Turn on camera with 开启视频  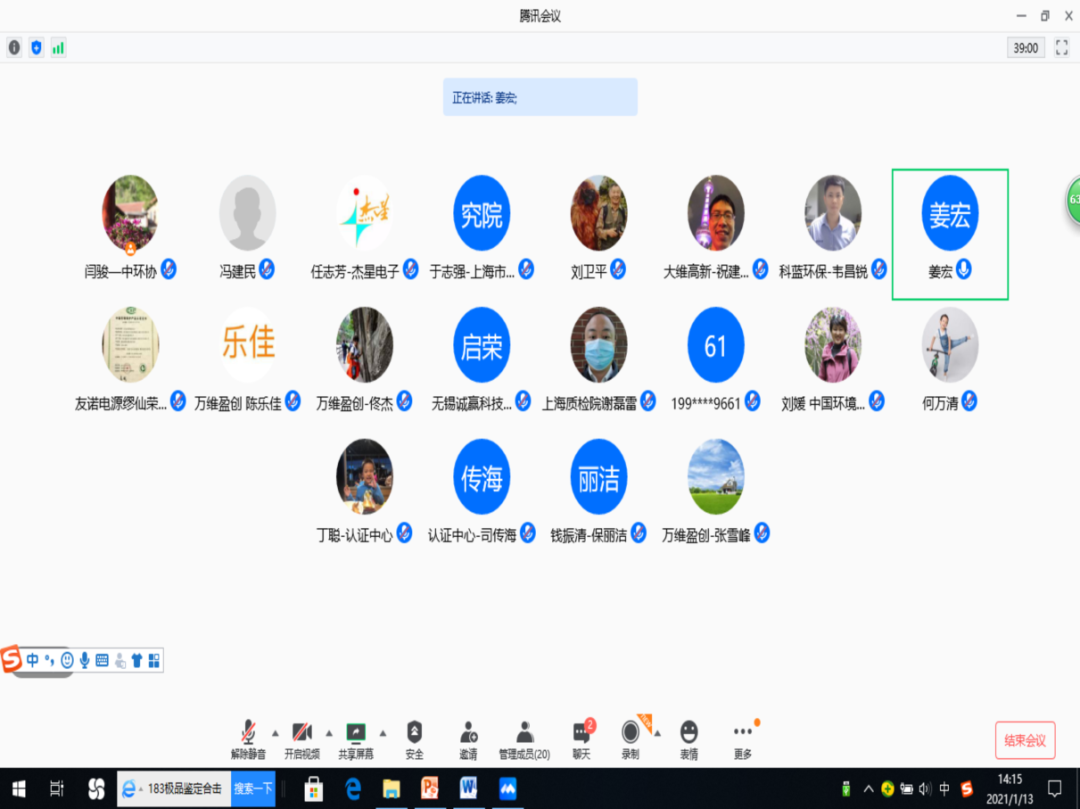coord(302,739)
